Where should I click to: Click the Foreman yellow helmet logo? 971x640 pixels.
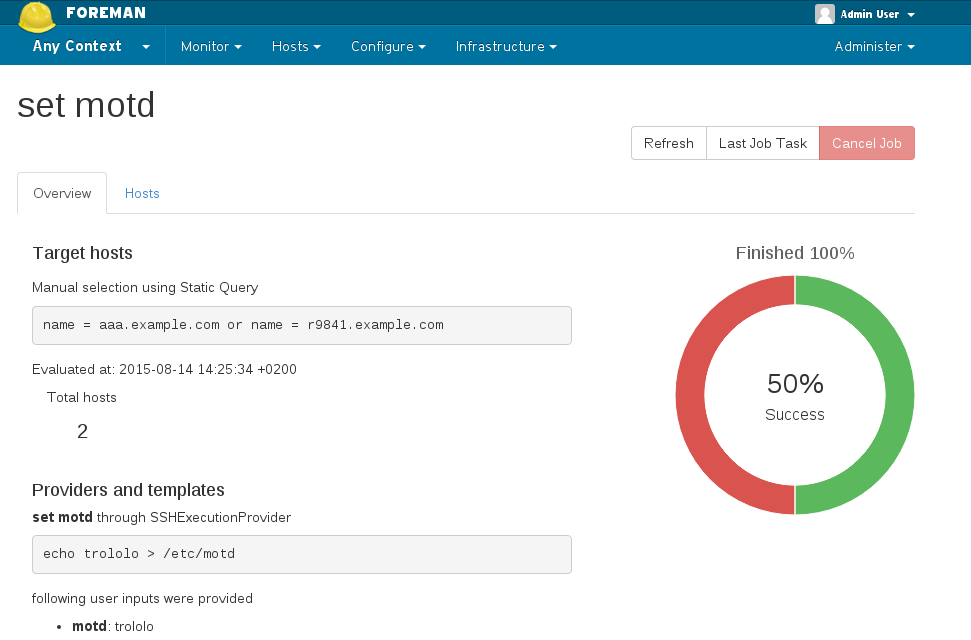pyautogui.click(x=37, y=16)
